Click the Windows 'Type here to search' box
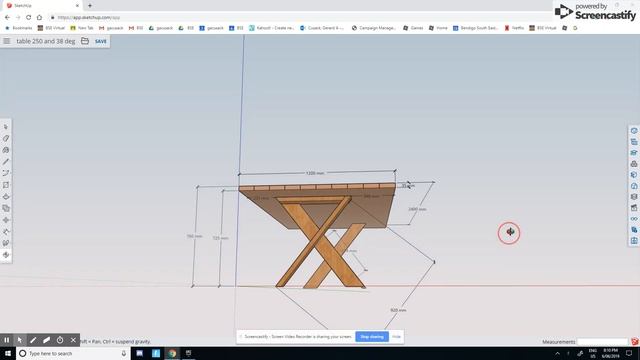The width and height of the screenshot is (640, 360). click(x=73, y=353)
